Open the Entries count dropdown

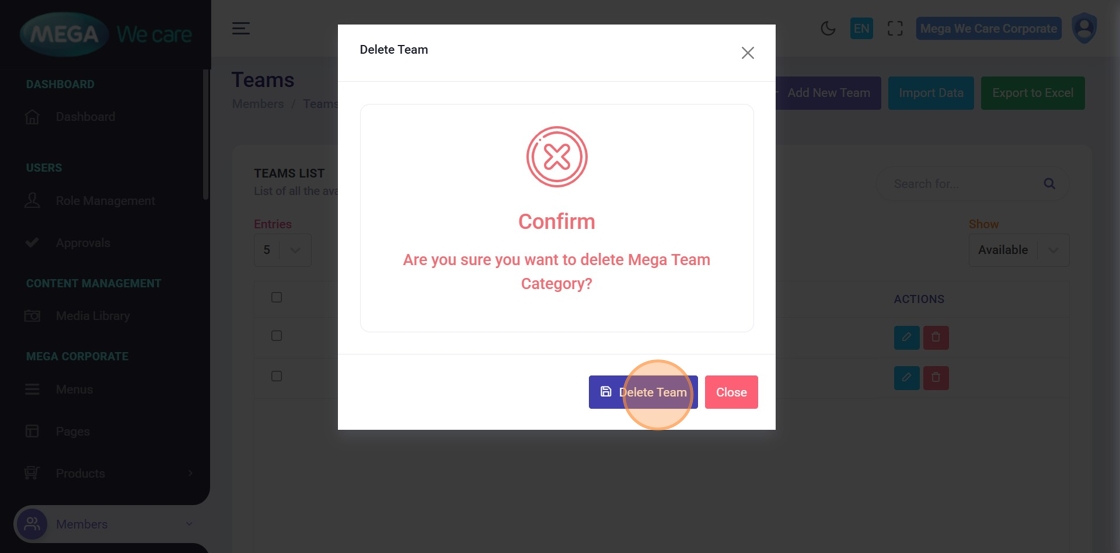tap(282, 250)
